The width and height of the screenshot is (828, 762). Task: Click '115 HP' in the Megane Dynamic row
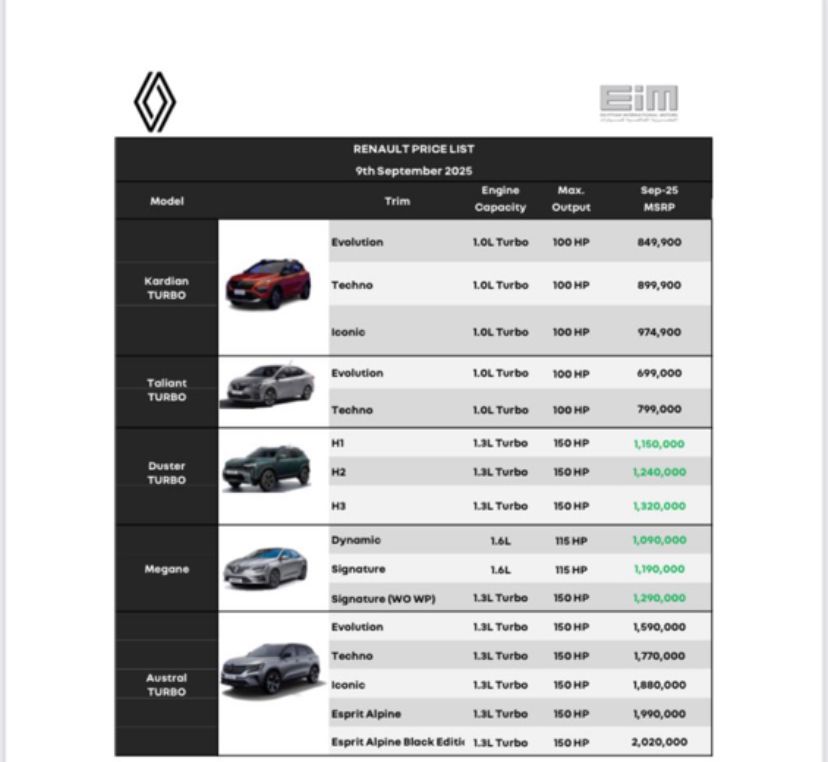[x=571, y=541]
